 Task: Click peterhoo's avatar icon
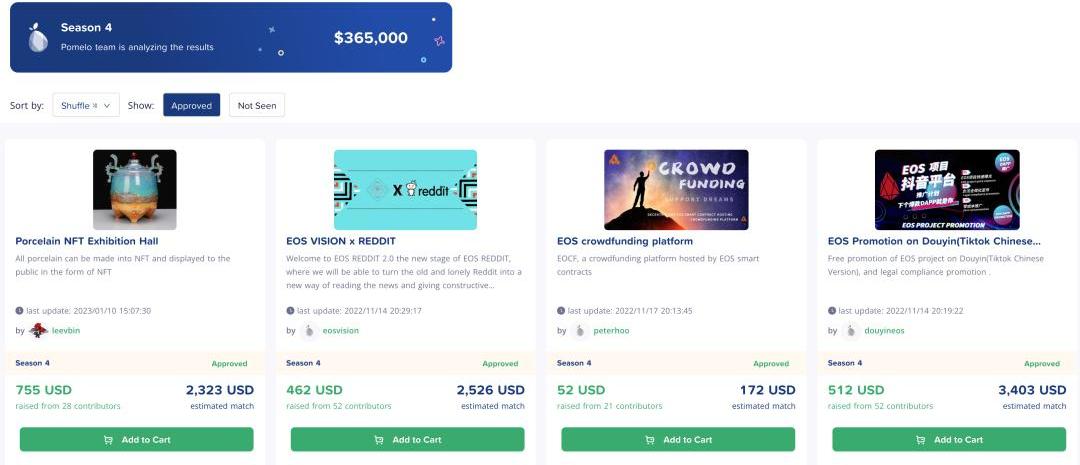[x=580, y=331]
